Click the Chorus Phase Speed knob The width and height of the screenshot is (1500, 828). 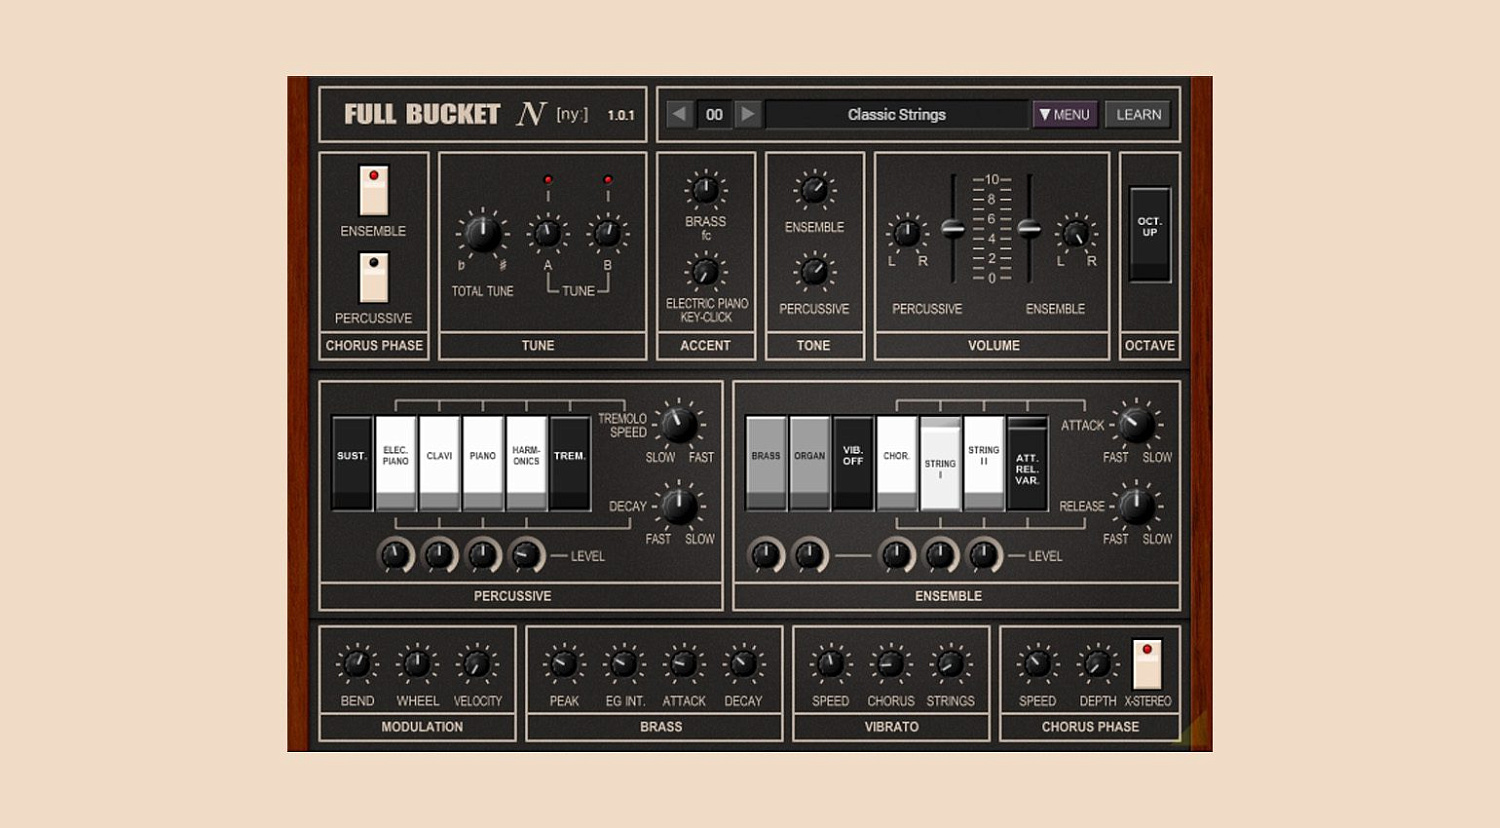point(1037,664)
